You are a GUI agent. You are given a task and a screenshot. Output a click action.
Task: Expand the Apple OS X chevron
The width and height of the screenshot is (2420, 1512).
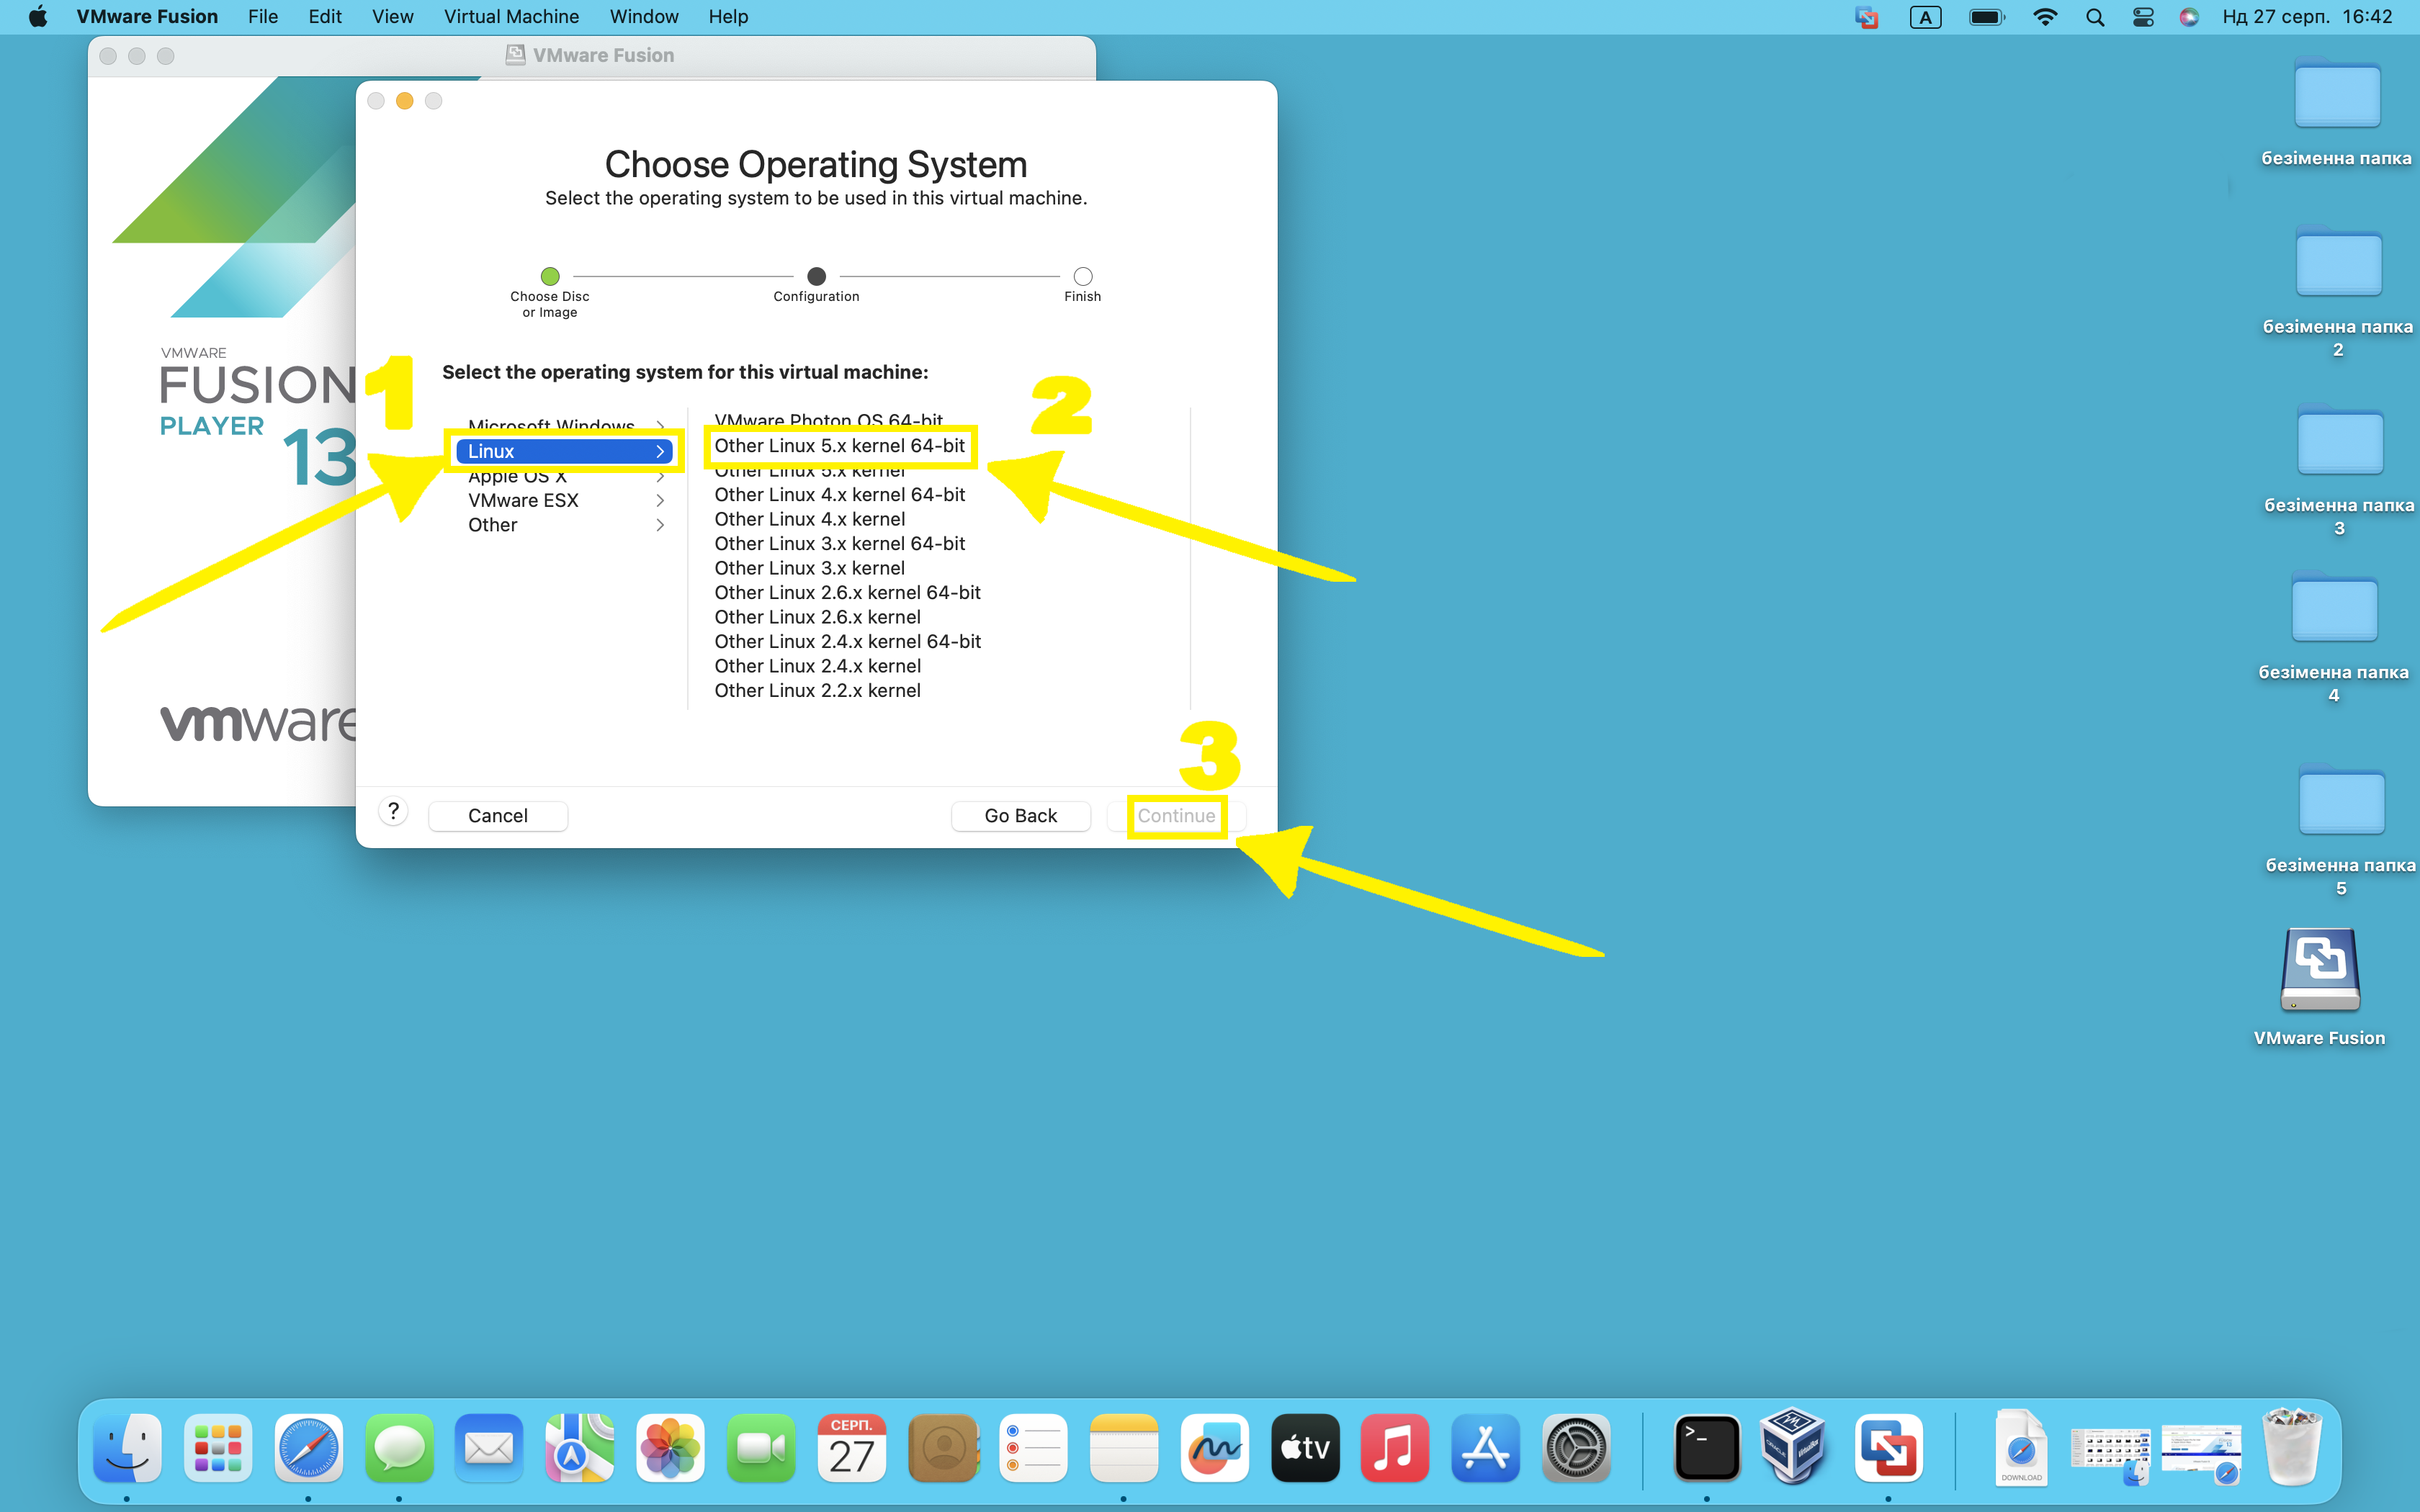pyautogui.click(x=660, y=476)
